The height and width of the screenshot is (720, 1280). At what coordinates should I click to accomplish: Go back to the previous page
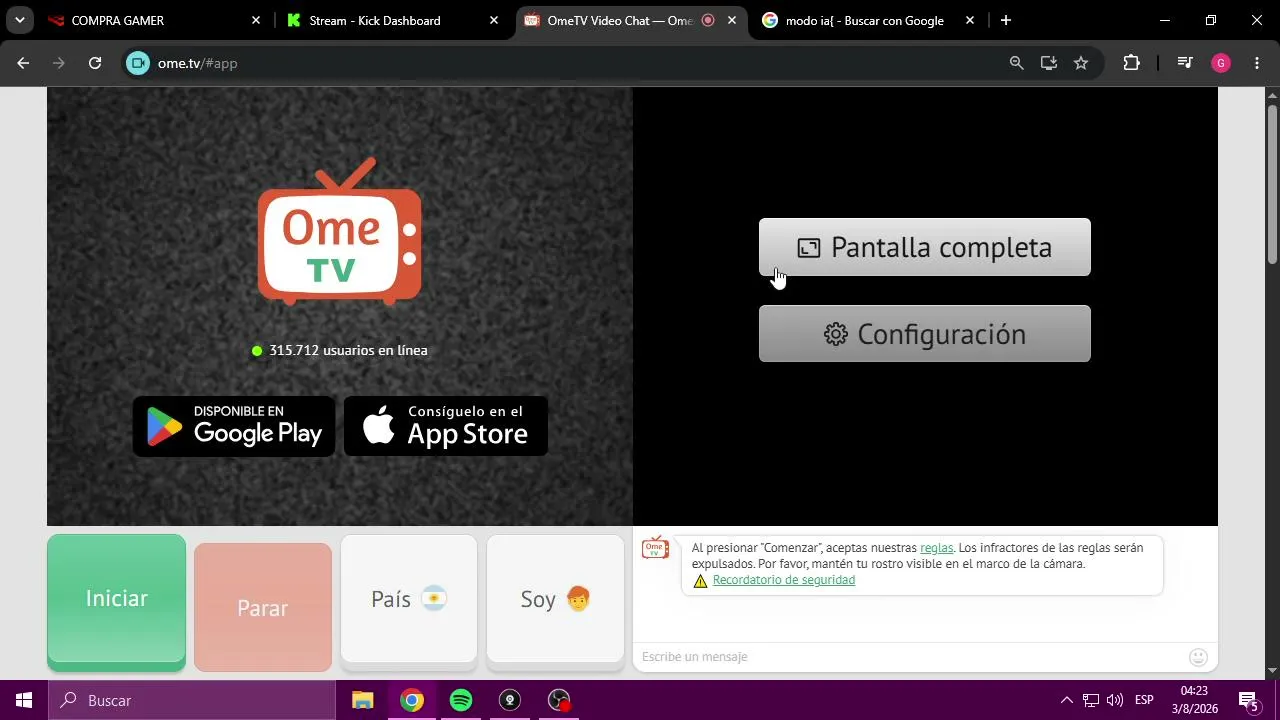coord(23,63)
